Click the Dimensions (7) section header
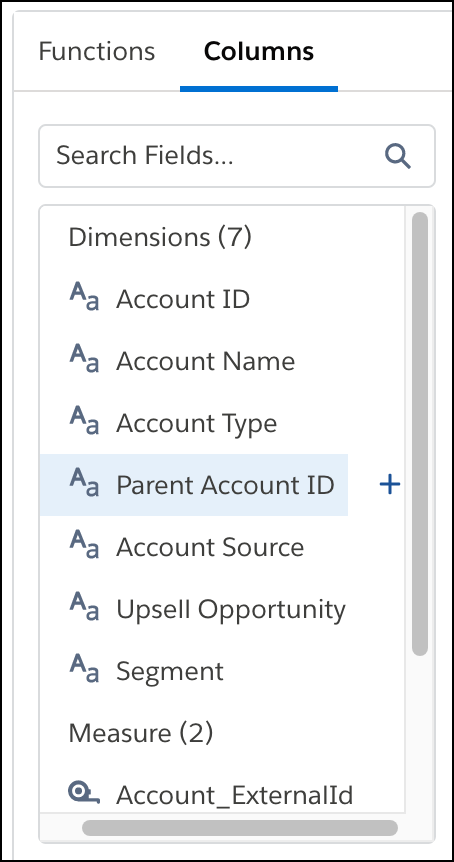The height and width of the screenshot is (862, 454). tap(160, 237)
